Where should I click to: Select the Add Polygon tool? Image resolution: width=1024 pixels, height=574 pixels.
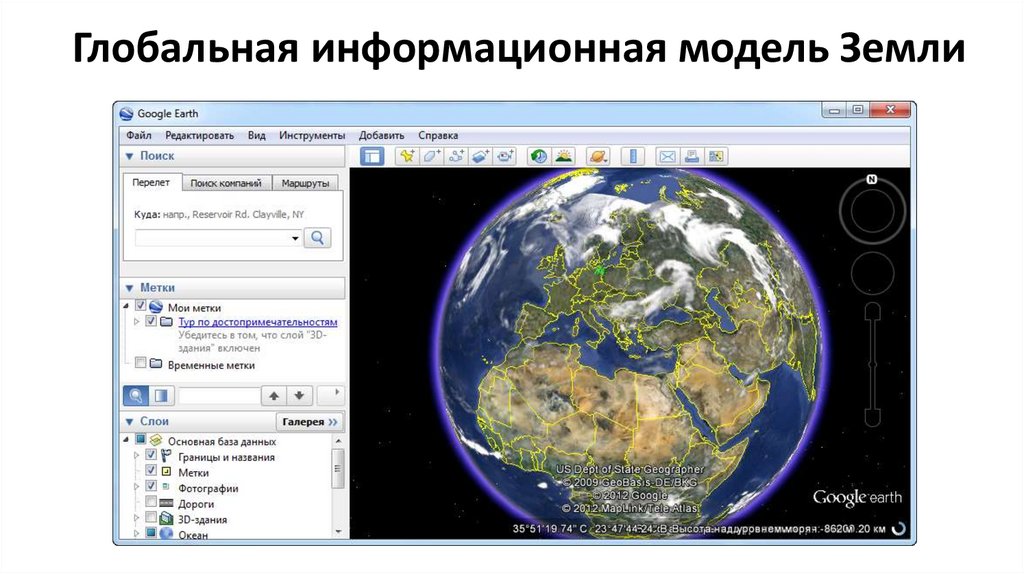click(x=431, y=156)
